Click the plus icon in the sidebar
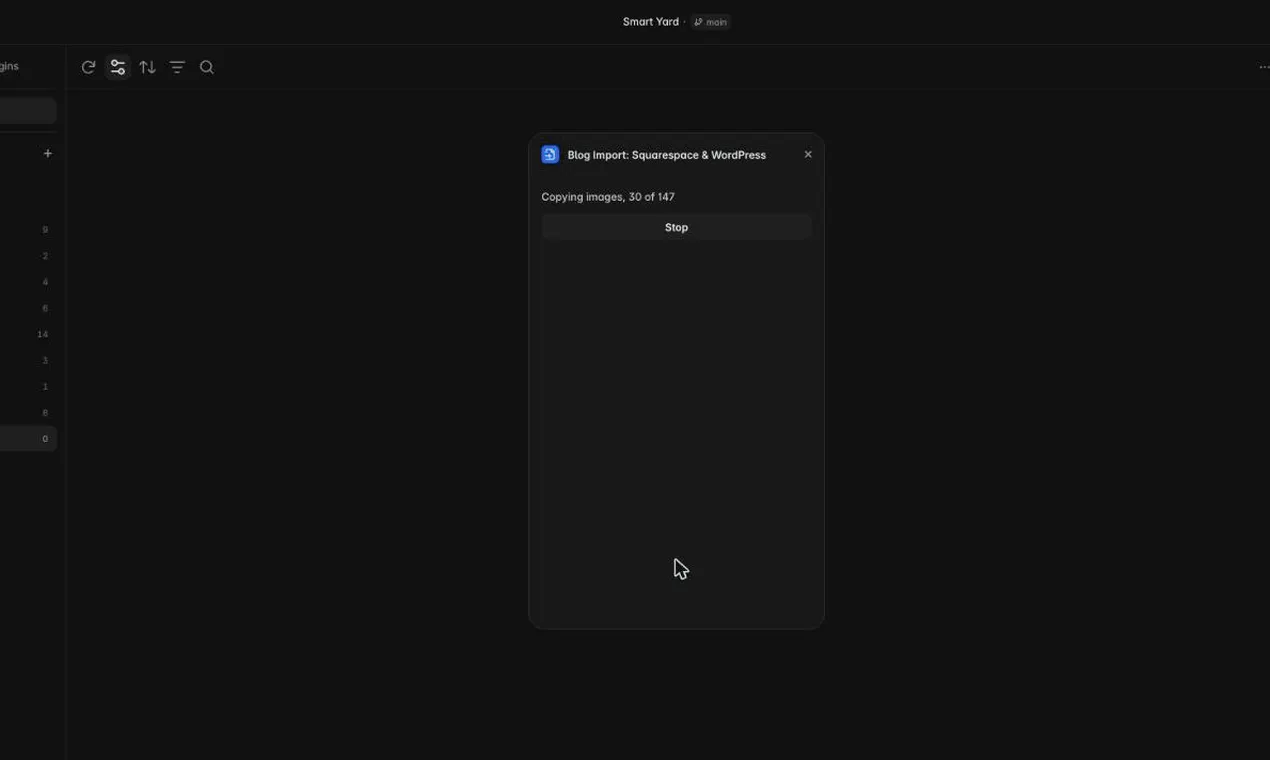 [x=47, y=153]
